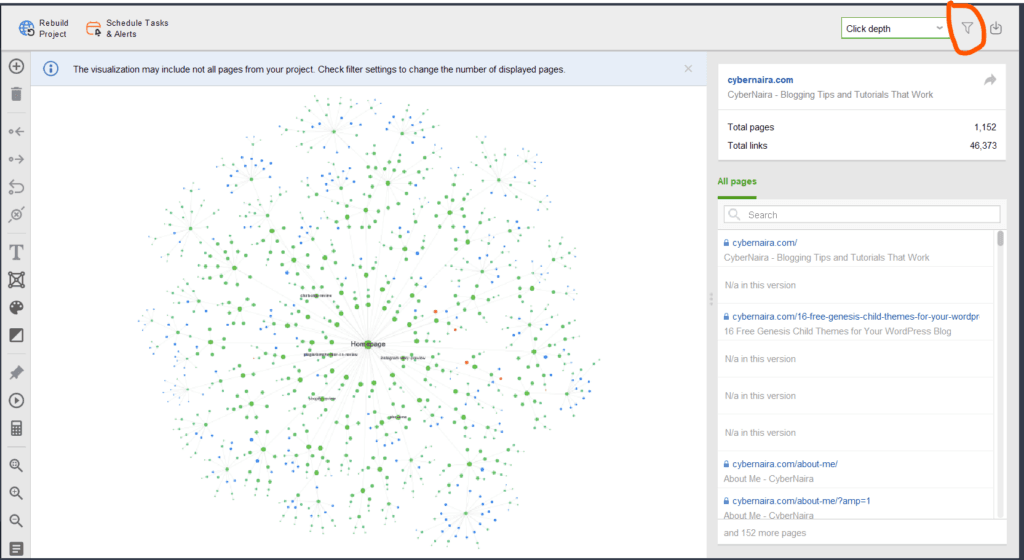The height and width of the screenshot is (560, 1024).
Task: Open the cybernaira.com/ page link
Action: (x=765, y=243)
